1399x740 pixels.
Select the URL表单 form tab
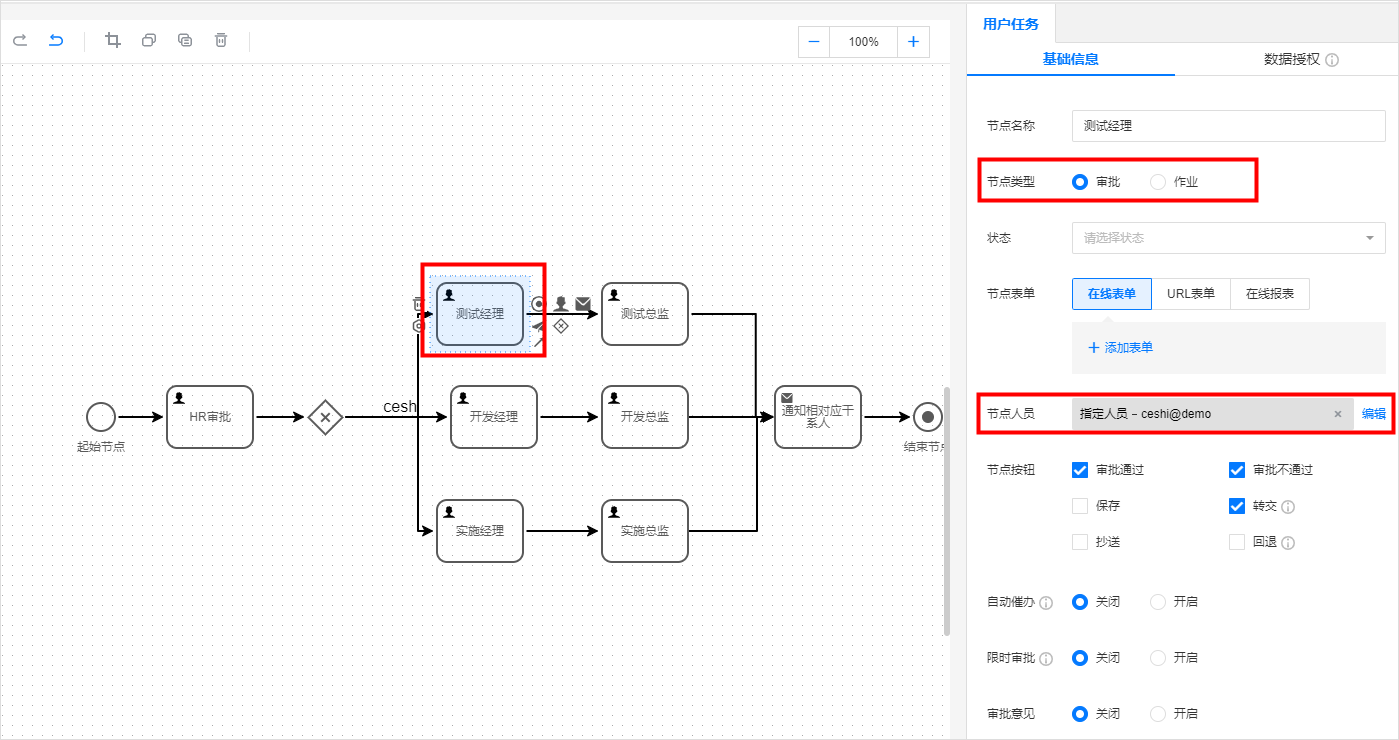pos(1192,293)
